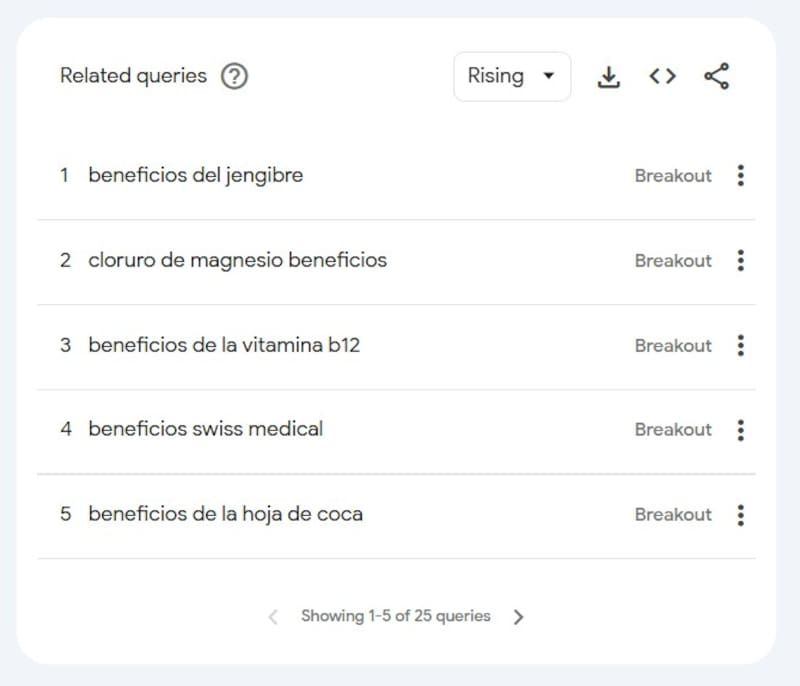Open query beneficios de la hoja de coca
The height and width of the screenshot is (686, 800).
pyautogui.click(x=225, y=514)
